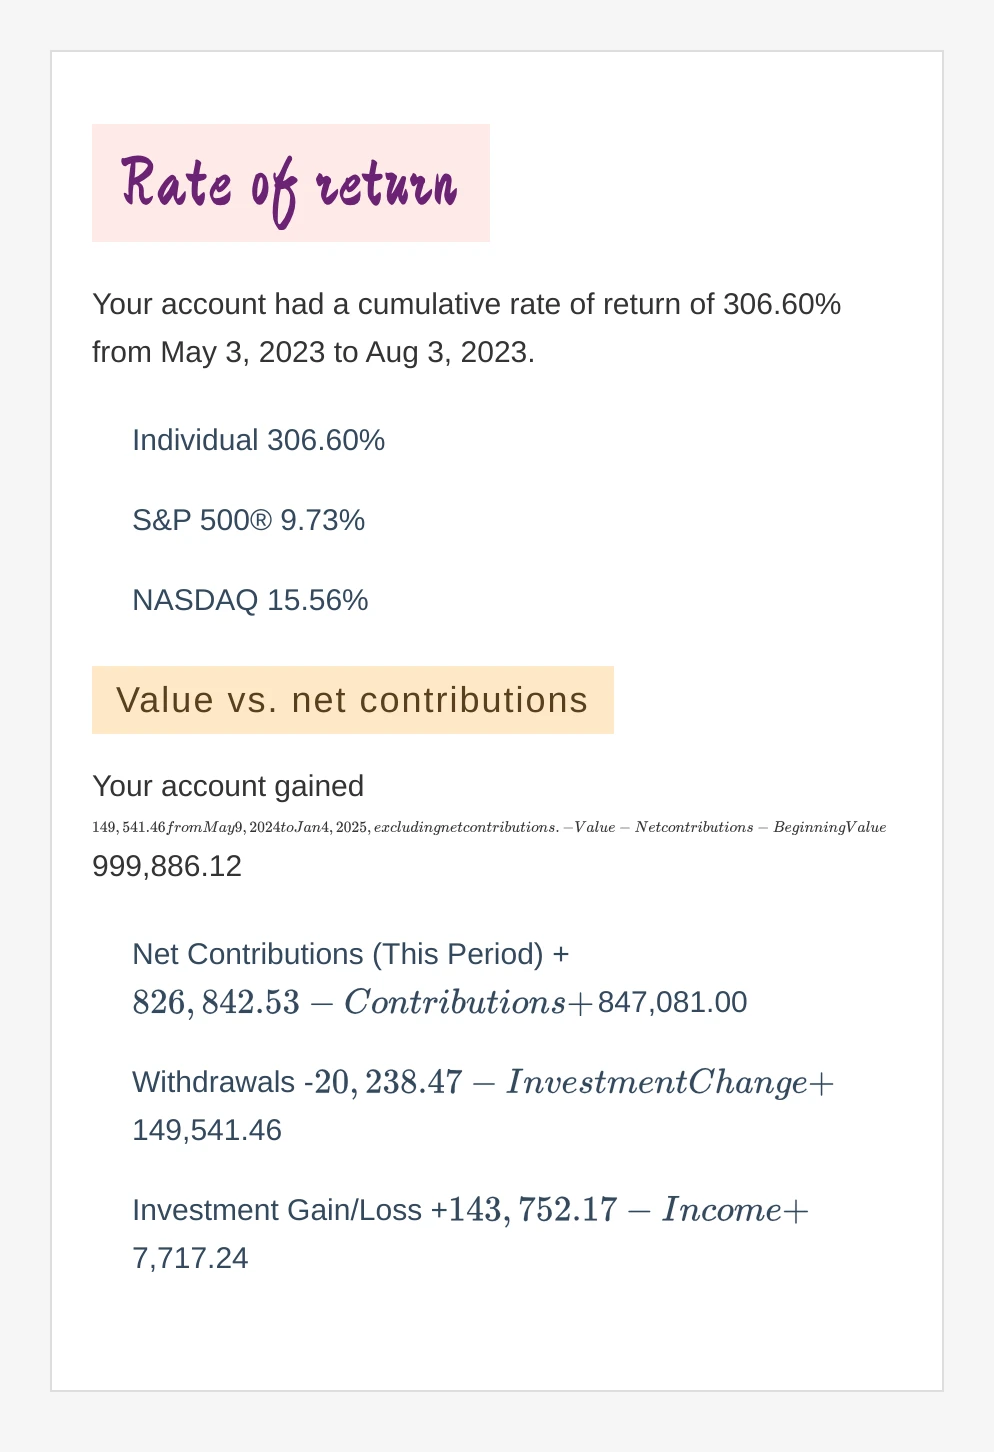Click the 826,842.53 amount
This screenshot has height=1452, width=994.
216,1002
